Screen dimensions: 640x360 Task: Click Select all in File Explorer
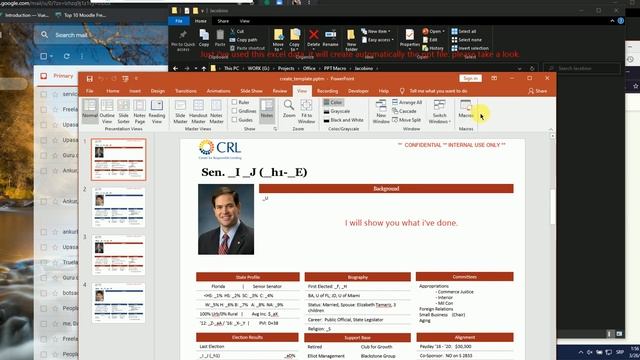464,31
